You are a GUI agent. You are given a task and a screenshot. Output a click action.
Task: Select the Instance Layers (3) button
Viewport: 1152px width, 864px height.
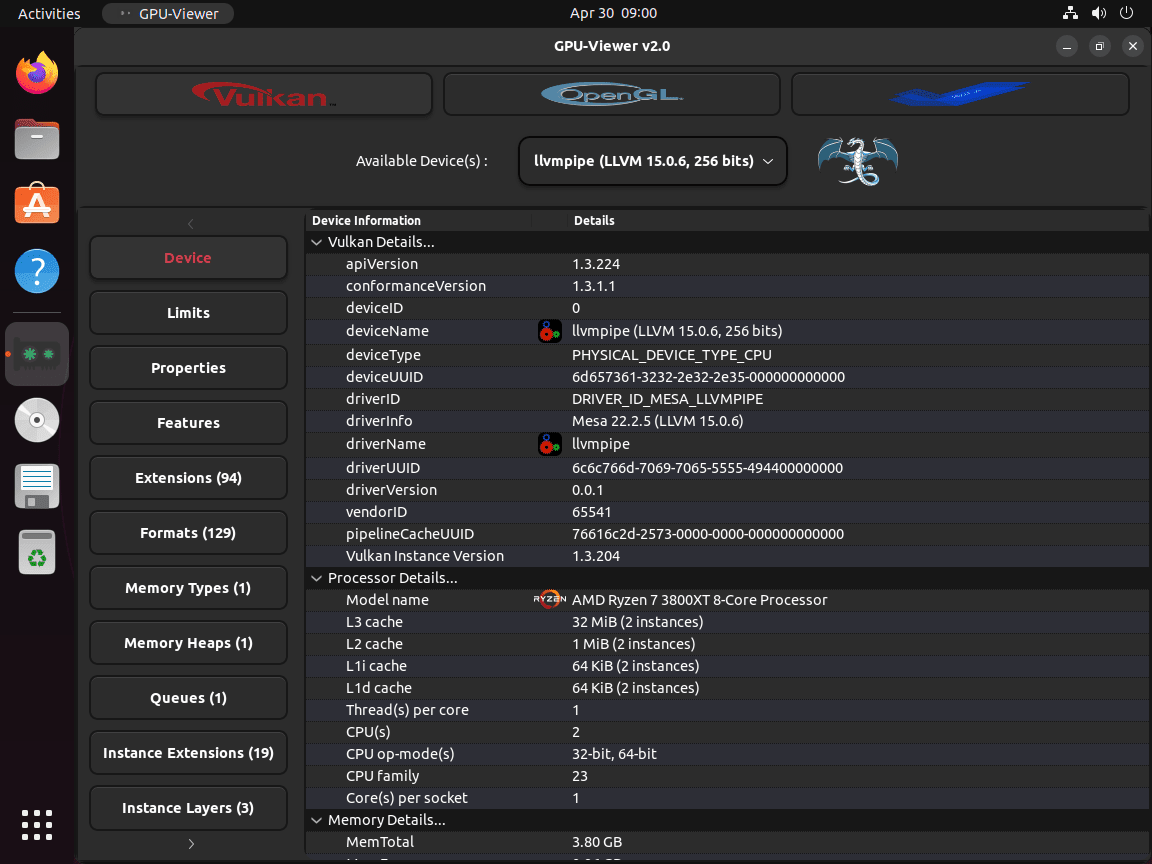click(188, 807)
